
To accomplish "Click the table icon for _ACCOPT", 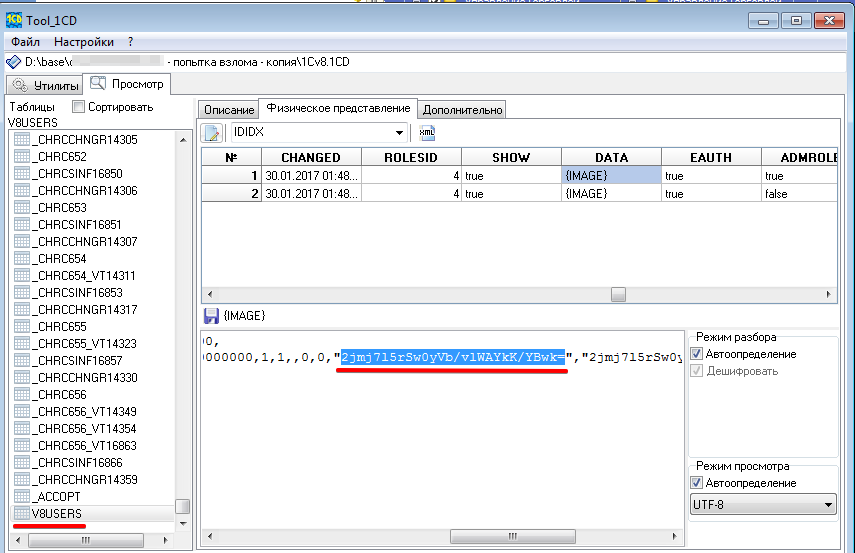I will pos(20,496).
